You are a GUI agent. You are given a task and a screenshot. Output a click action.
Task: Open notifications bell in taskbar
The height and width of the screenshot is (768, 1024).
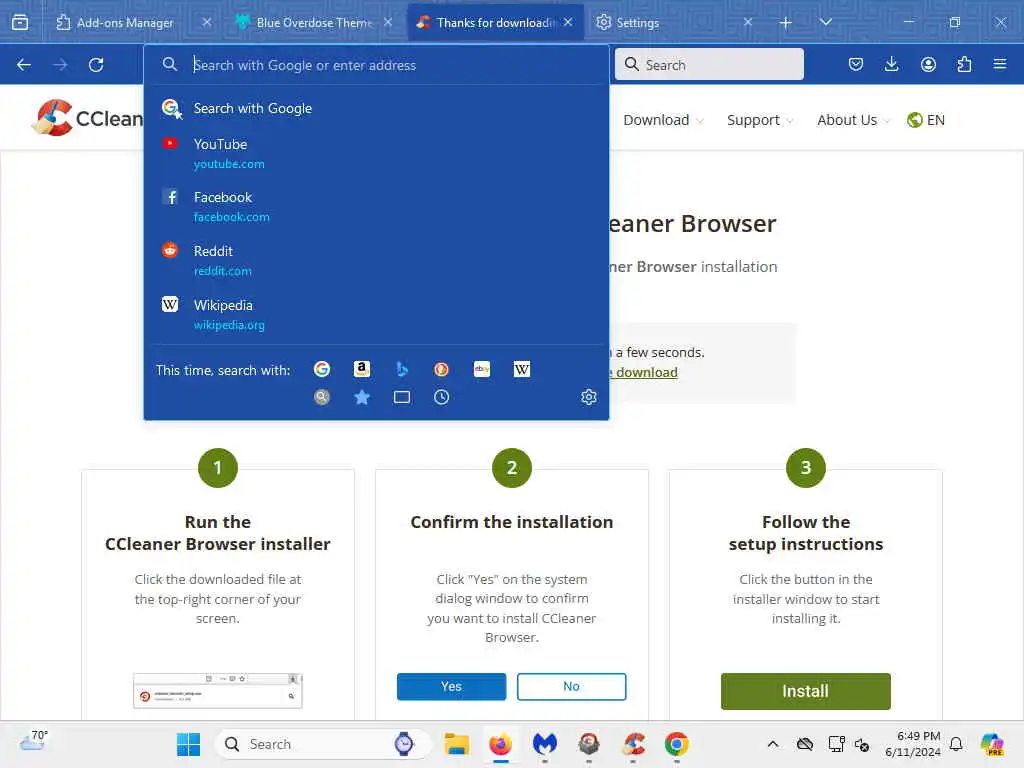point(956,744)
